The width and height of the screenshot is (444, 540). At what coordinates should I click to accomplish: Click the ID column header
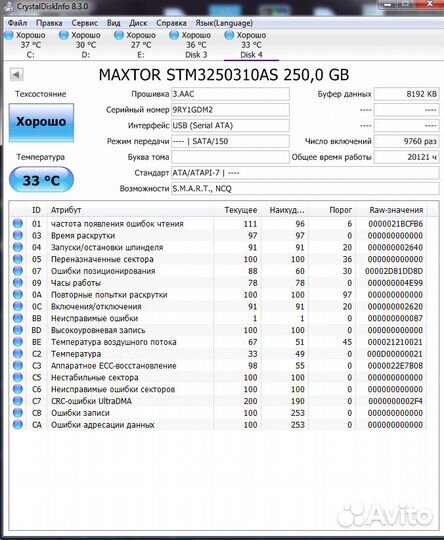(36, 210)
